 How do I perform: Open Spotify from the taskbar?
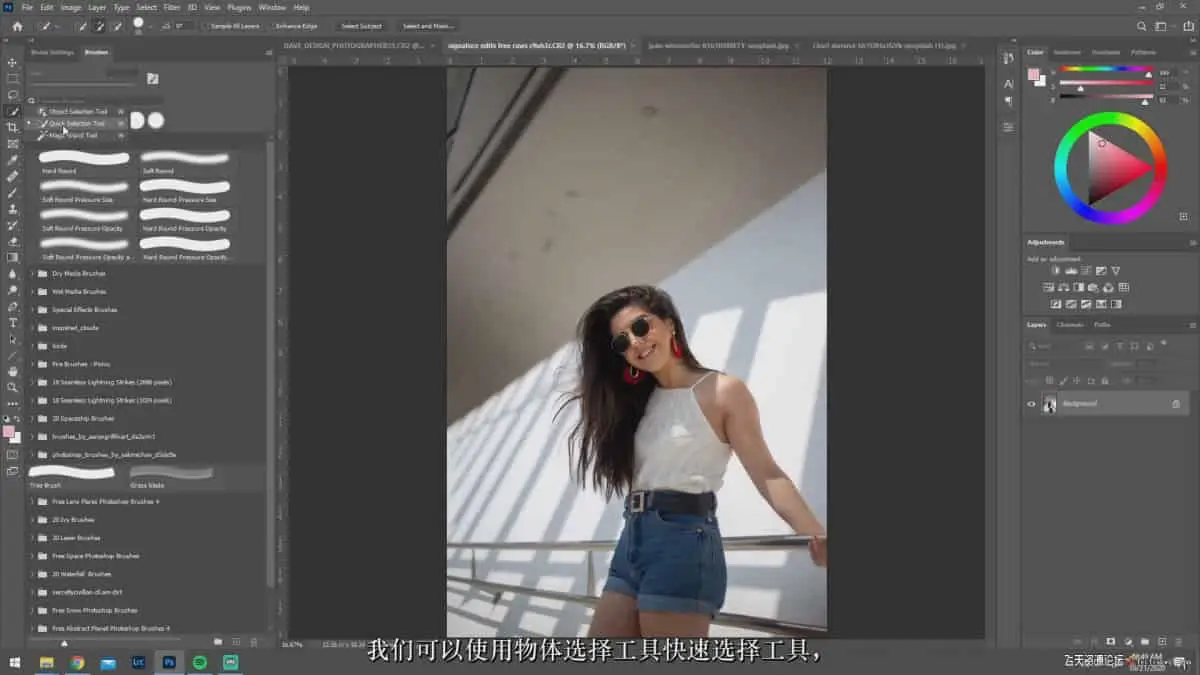[x=199, y=662]
